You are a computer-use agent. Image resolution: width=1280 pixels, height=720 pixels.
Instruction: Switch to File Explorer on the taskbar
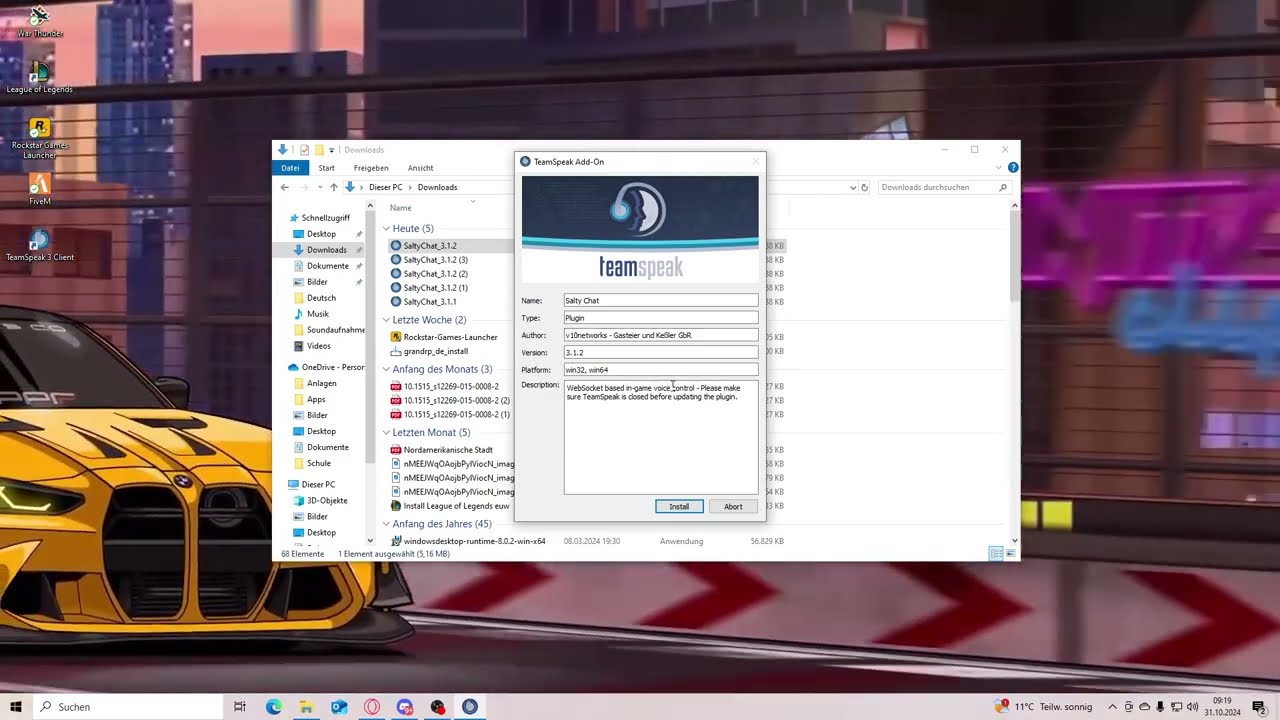click(306, 707)
